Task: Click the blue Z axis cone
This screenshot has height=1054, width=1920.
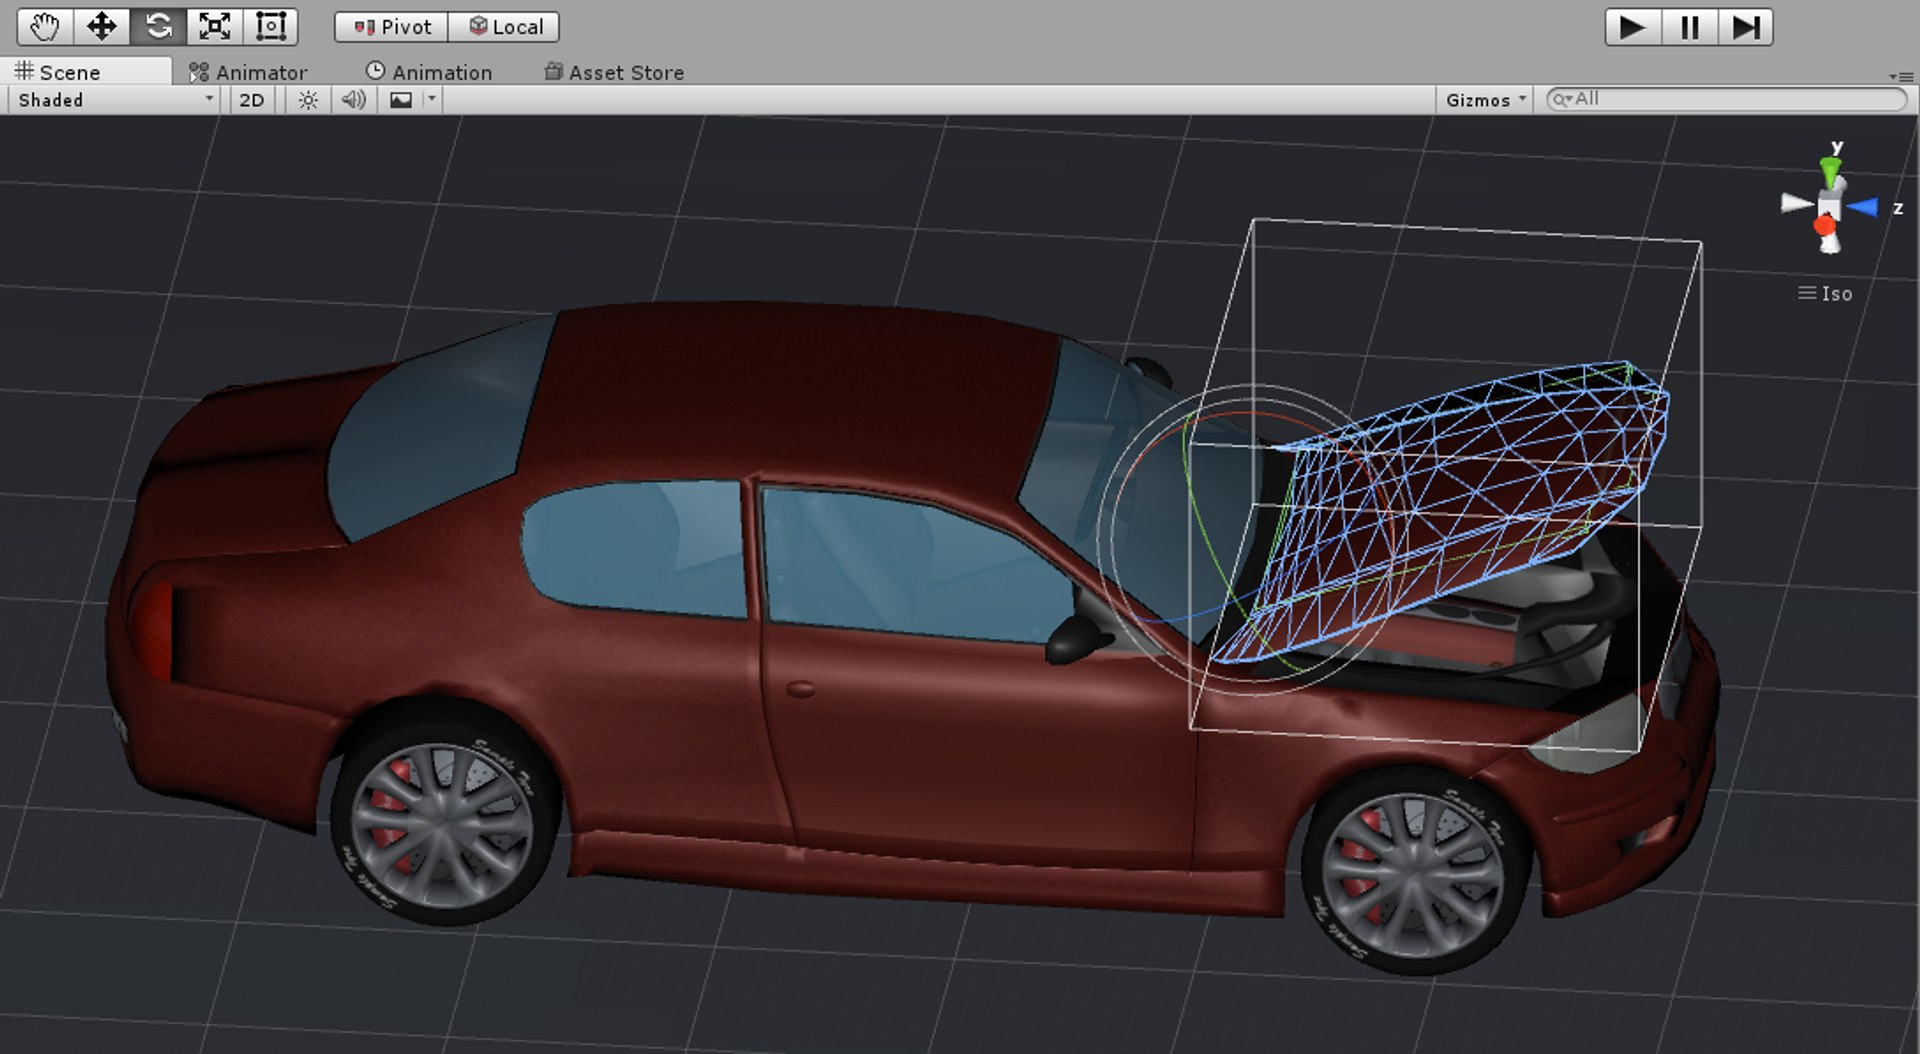Action: click(x=1862, y=207)
